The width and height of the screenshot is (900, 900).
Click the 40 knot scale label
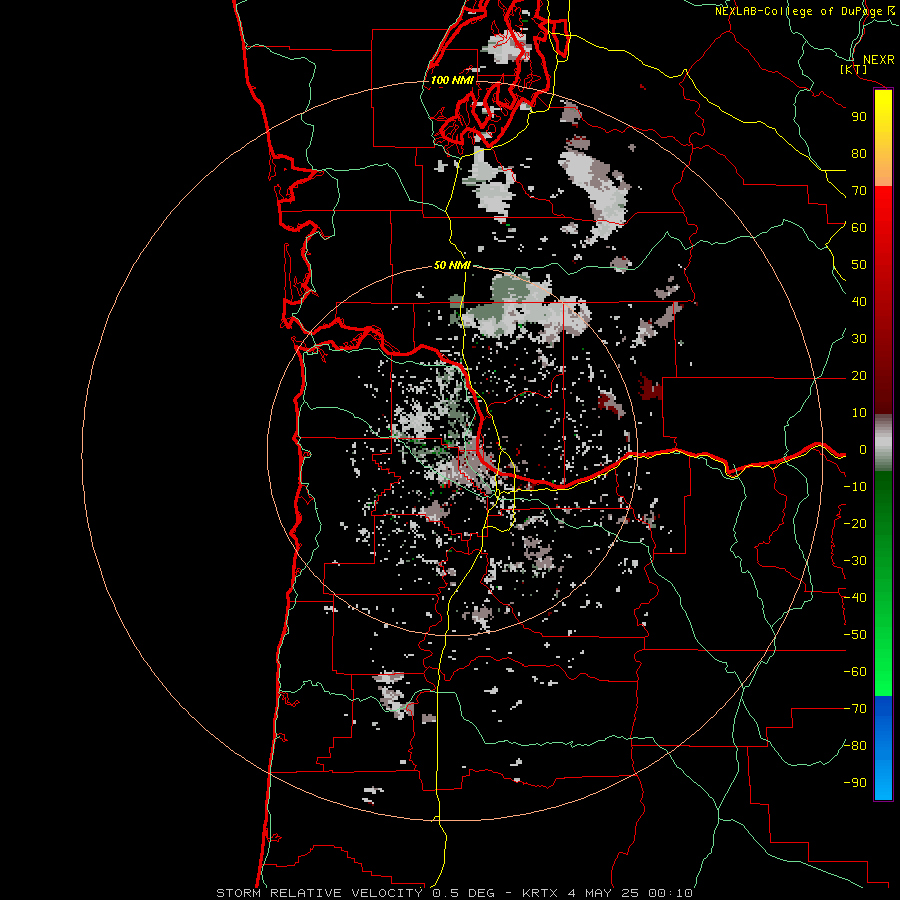coord(859,302)
